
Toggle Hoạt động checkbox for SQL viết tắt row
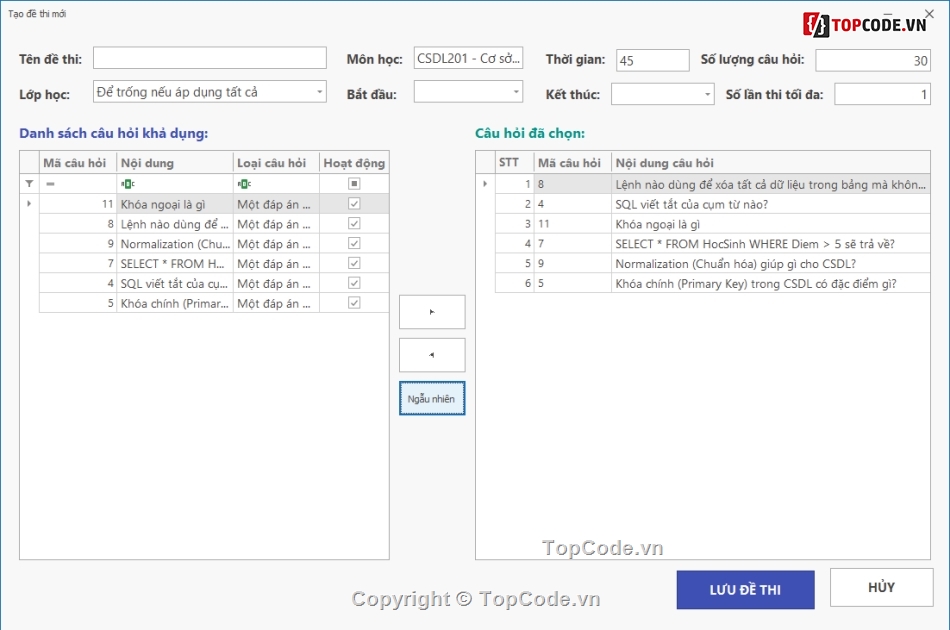coord(354,283)
